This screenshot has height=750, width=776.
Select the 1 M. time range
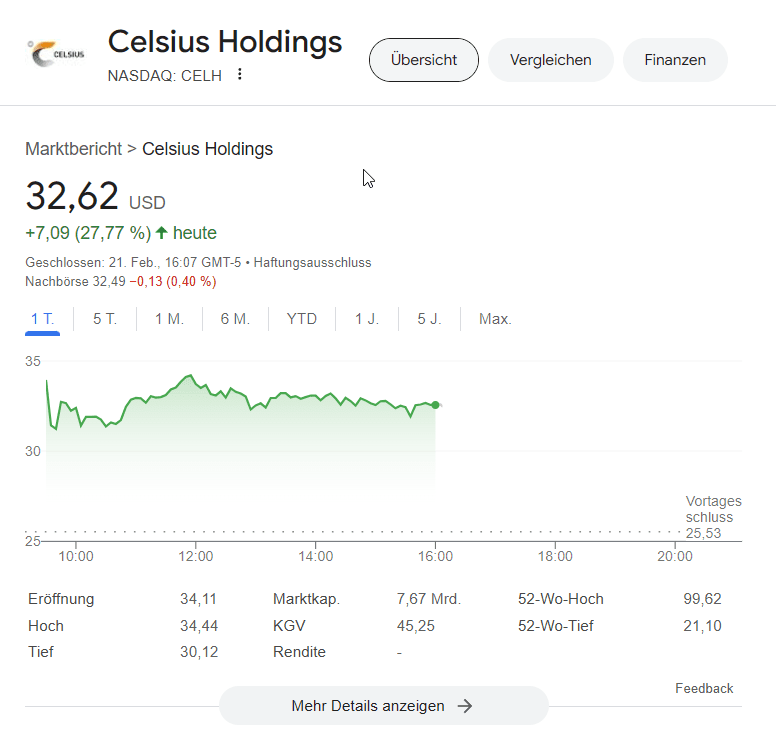pos(169,319)
